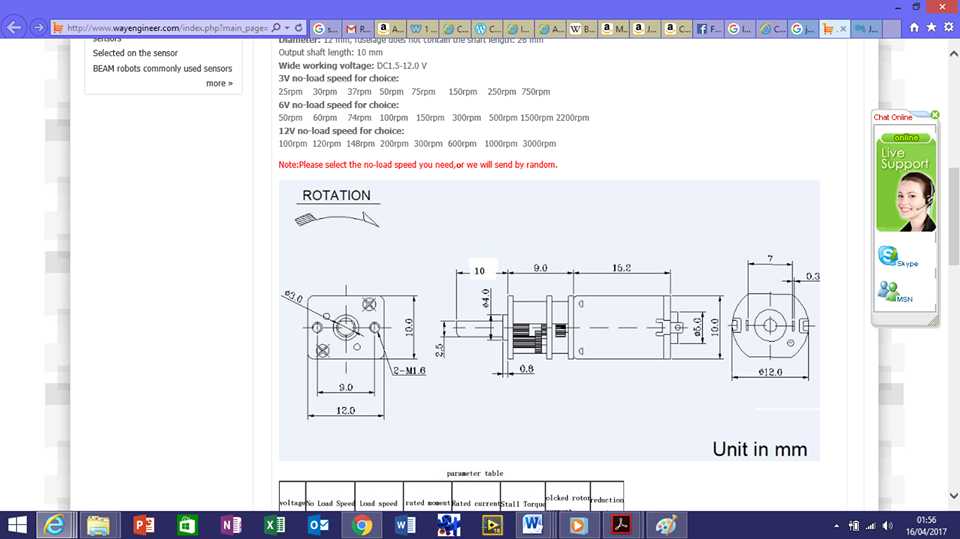Switch to the Wikipedia 'W B...' tab

point(582,28)
